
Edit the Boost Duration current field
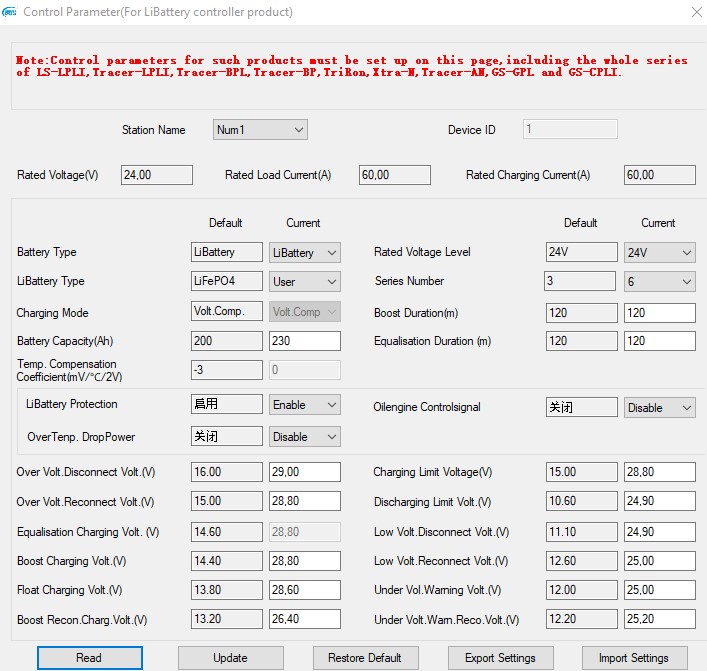point(659,313)
